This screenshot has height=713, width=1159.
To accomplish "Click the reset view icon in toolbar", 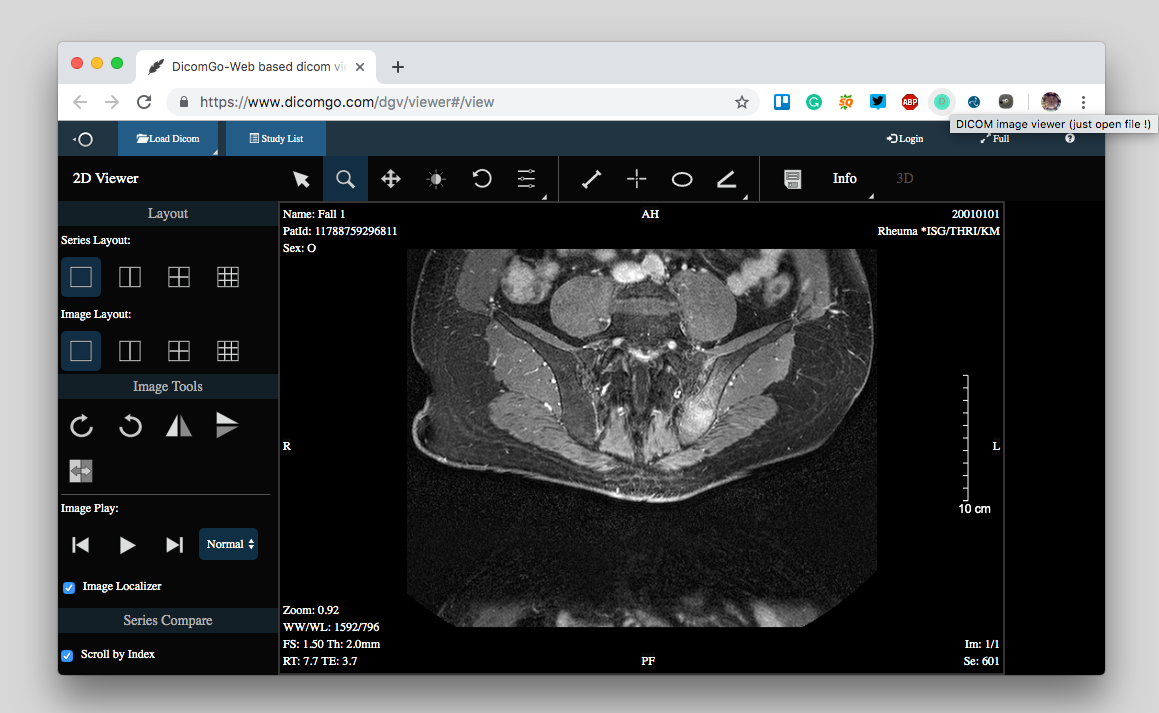I will click(482, 179).
